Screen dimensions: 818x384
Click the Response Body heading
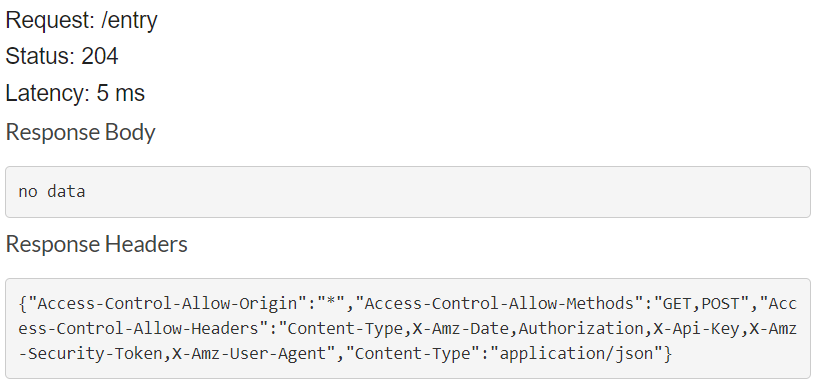coord(80,133)
